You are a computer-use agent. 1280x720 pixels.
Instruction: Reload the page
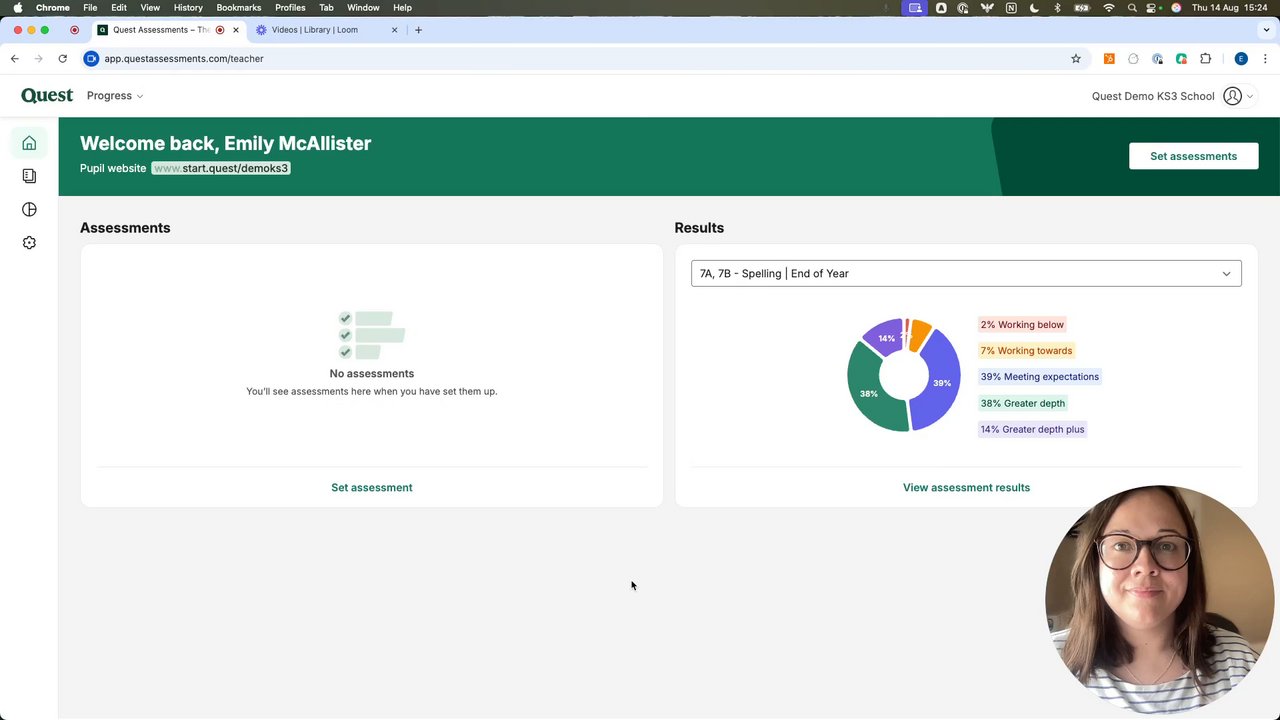pos(62,59)
